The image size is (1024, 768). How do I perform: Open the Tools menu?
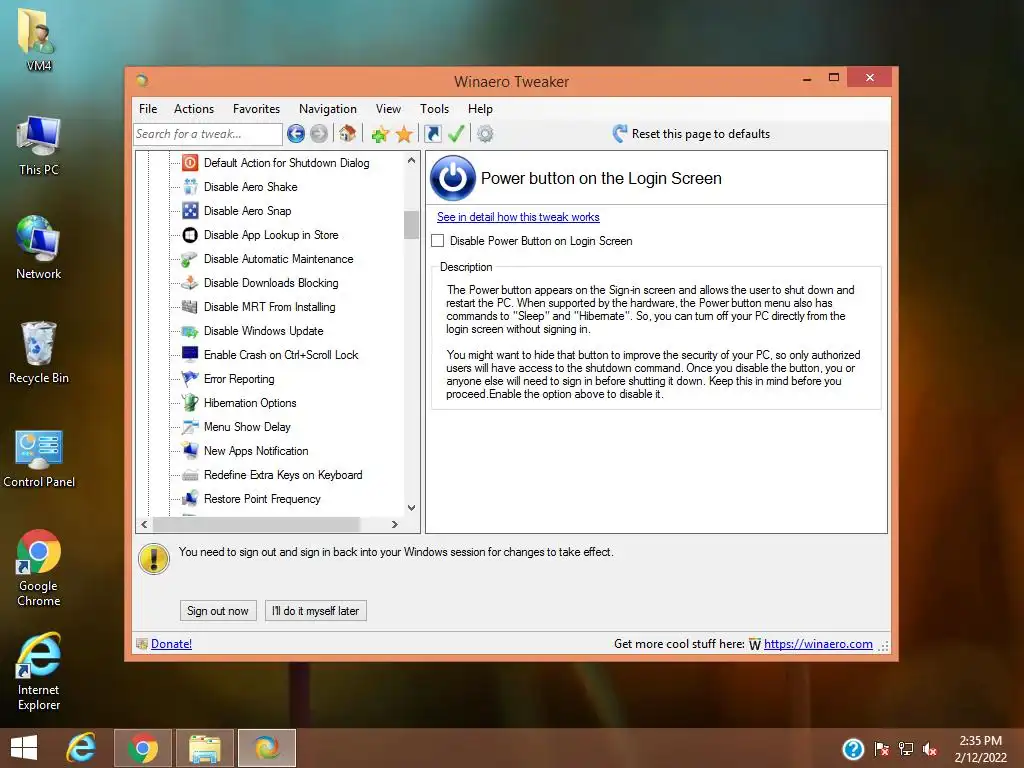[x=434, y=108]
